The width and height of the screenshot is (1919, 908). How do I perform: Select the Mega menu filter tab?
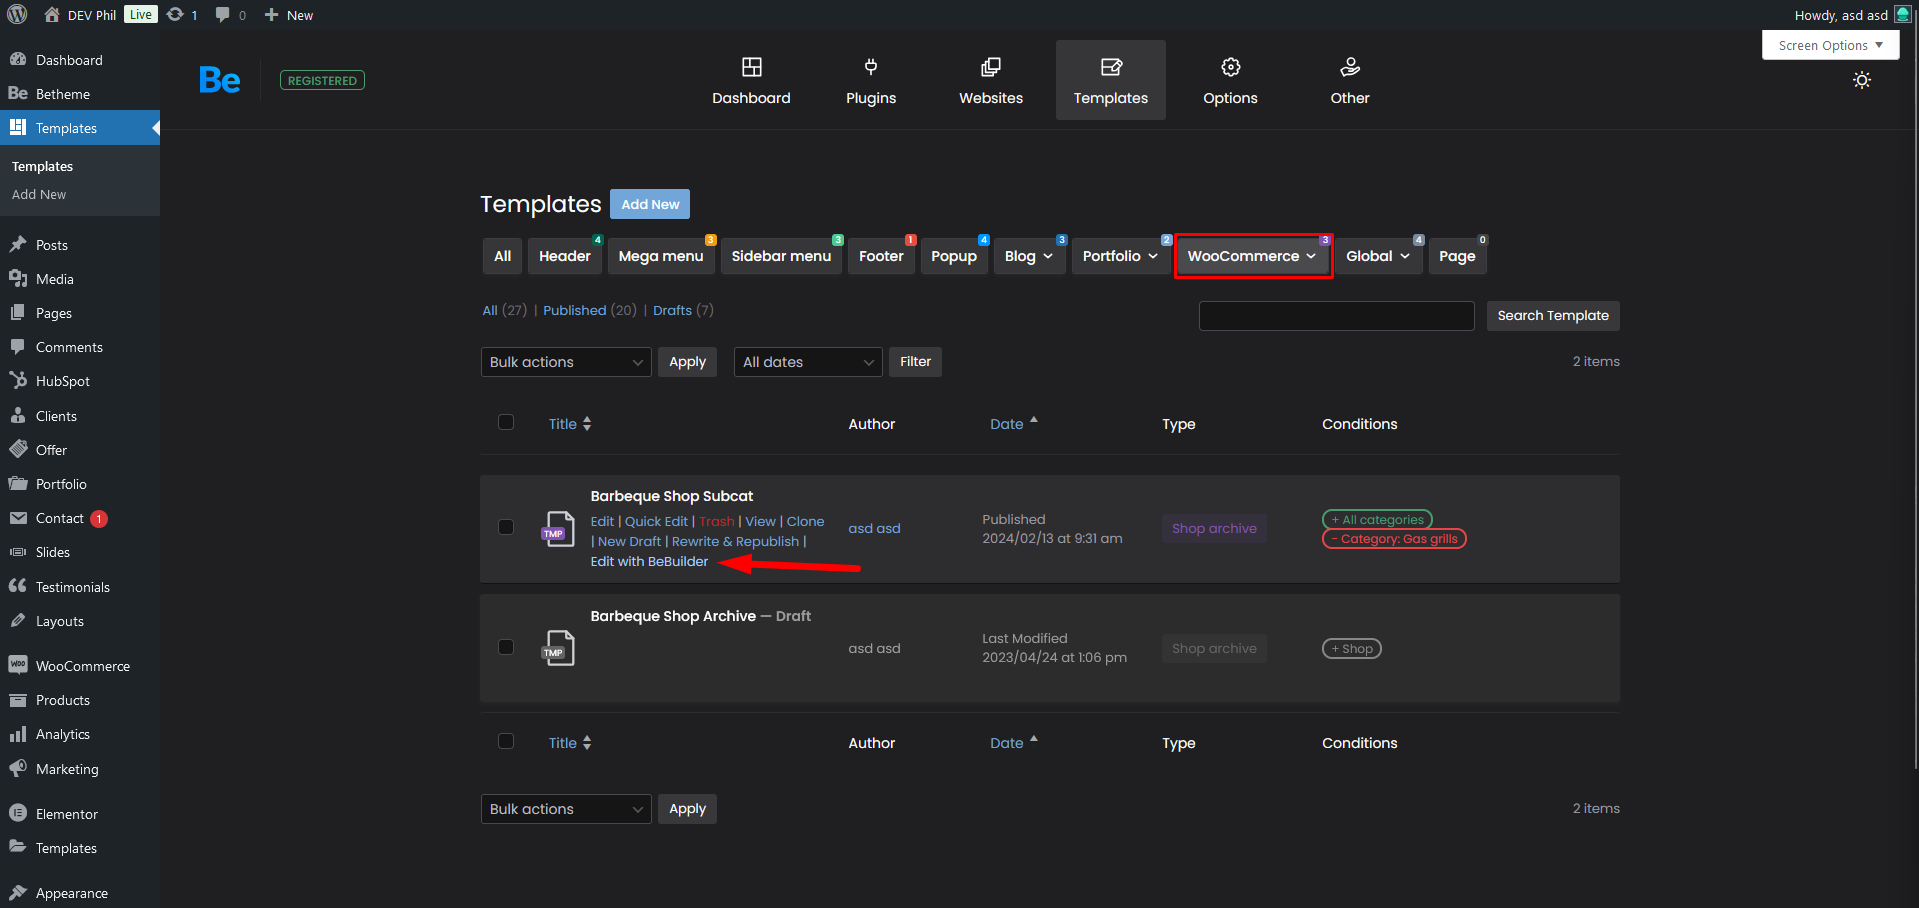click(x=661, y=256)
